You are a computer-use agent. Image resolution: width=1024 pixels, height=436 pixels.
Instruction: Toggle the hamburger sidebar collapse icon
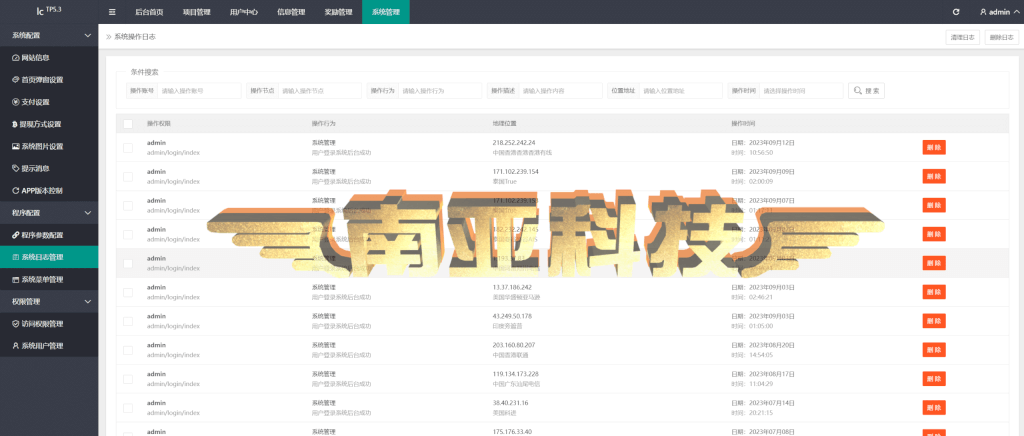pos(112,12)
